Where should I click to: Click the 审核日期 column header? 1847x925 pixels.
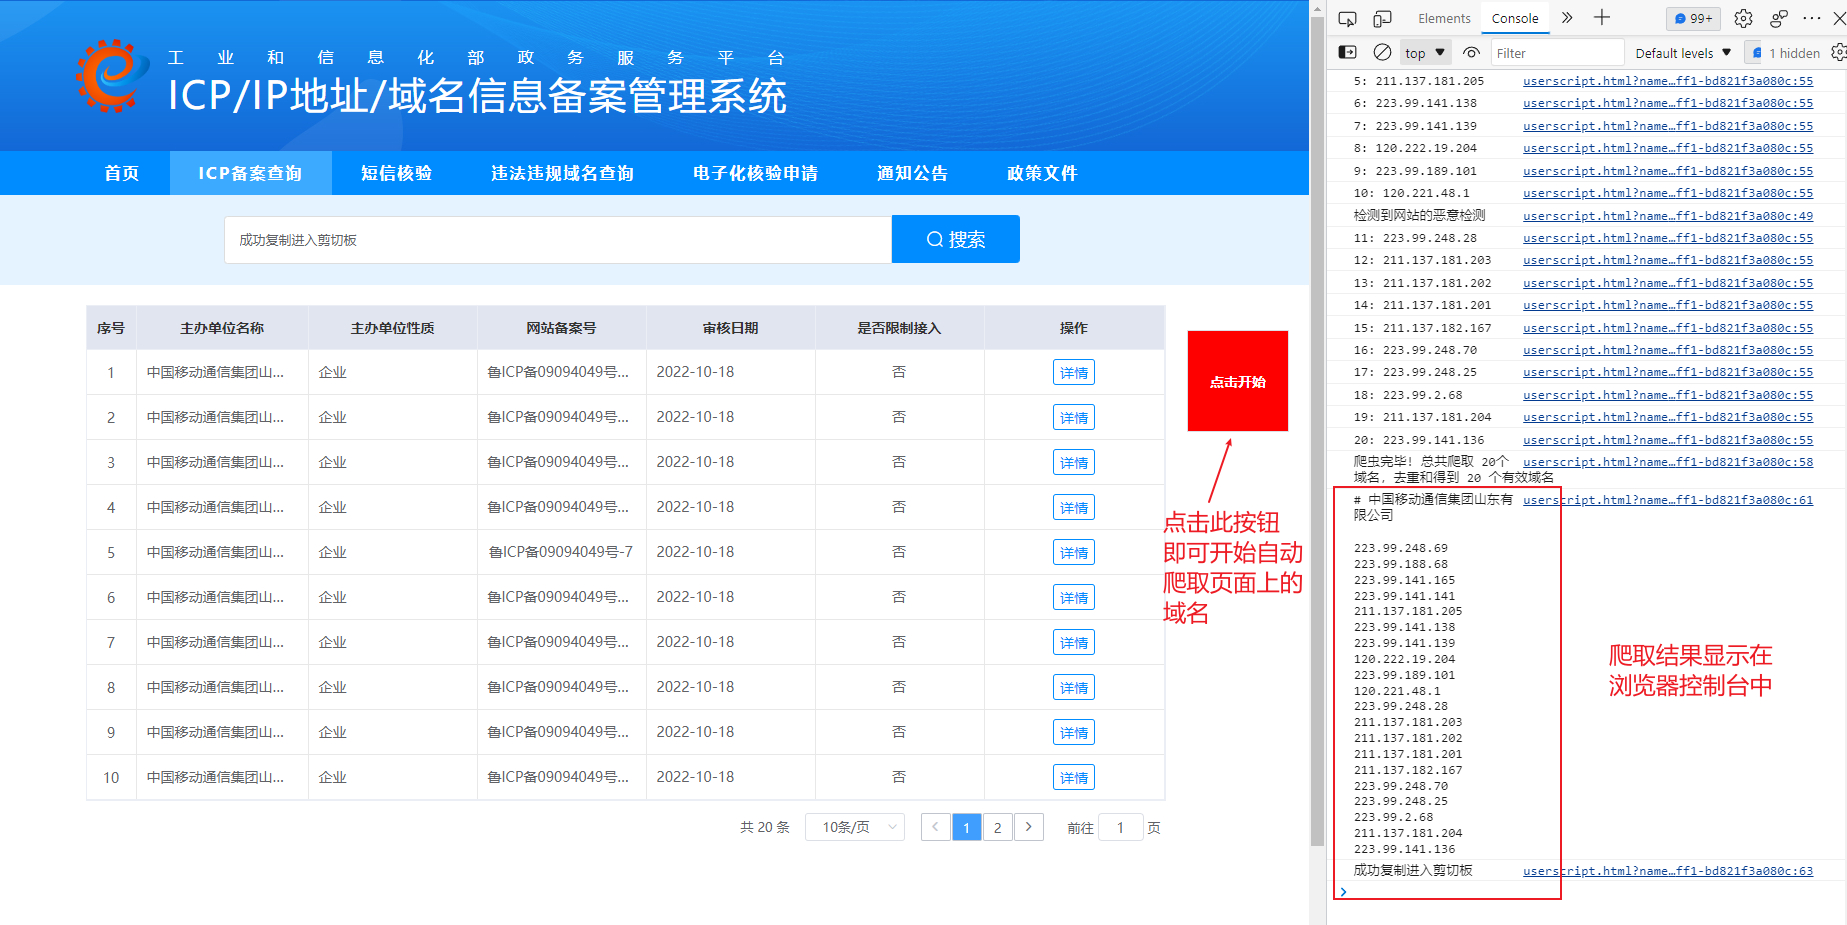[730, 328]
